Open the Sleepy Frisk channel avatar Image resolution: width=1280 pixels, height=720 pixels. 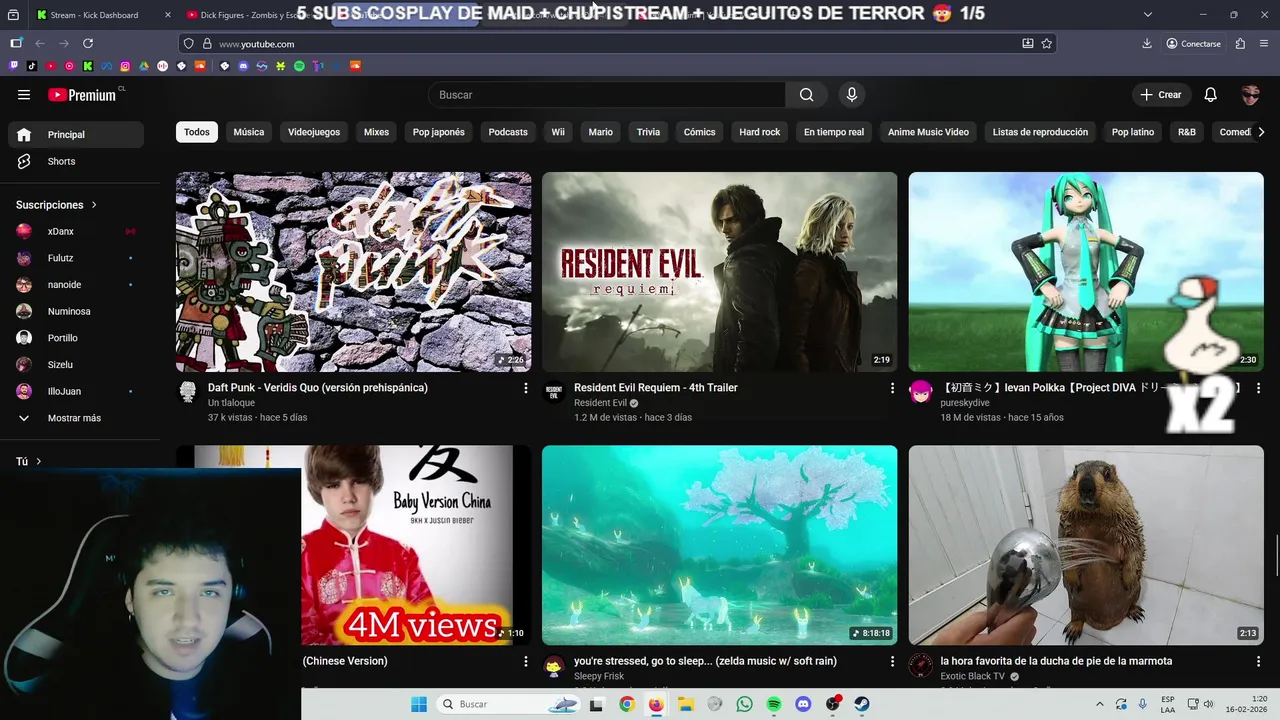tap(554, 665)
